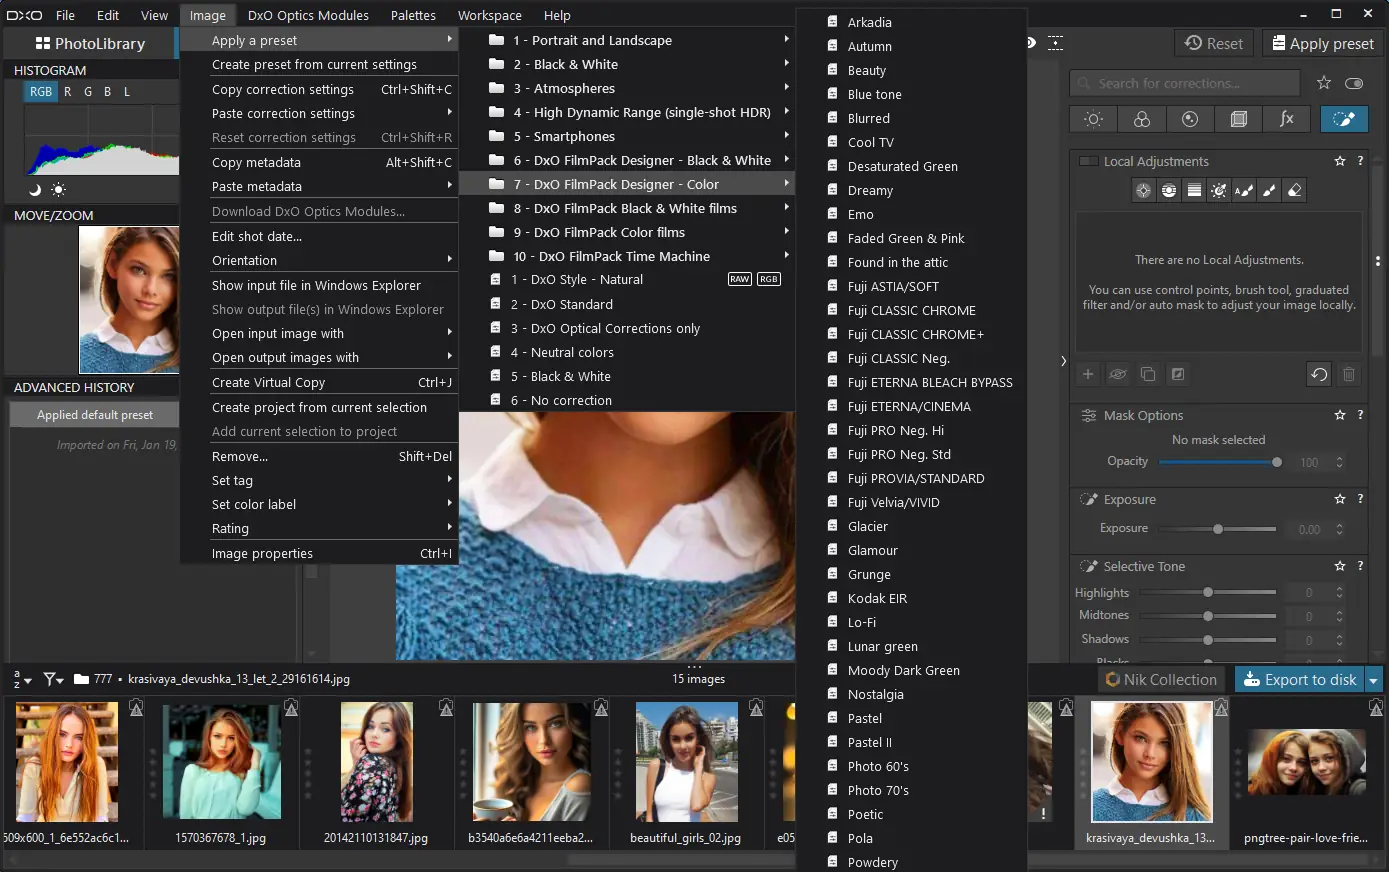Click the Nik Collection button

pos(1160,680)
